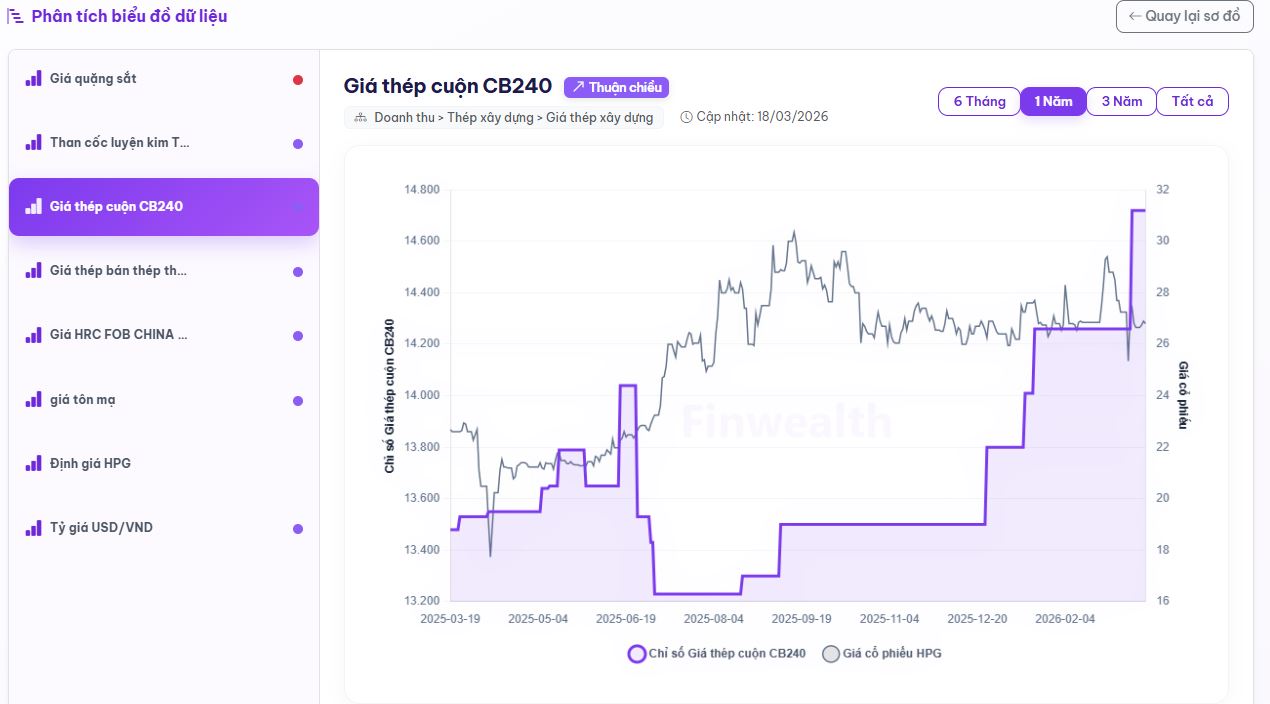This screenshot has width=1270, height=704.
Task: Click chart icon next to Tỷ giá USD/VND
Action: pyautogui.click(x=33, y=528)
